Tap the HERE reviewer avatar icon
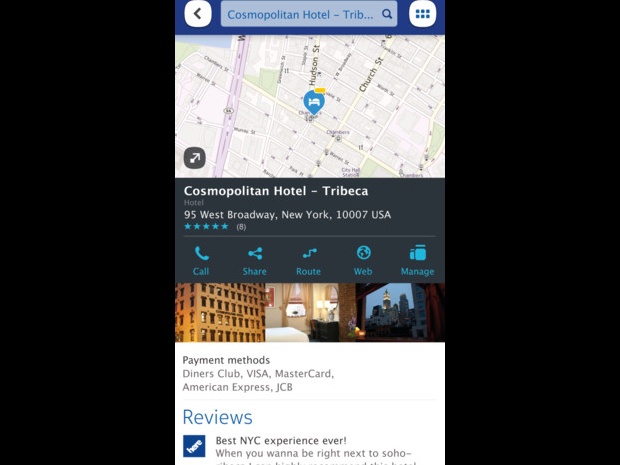The height and width of the screenshot is (465, 620). pos(194,446)
